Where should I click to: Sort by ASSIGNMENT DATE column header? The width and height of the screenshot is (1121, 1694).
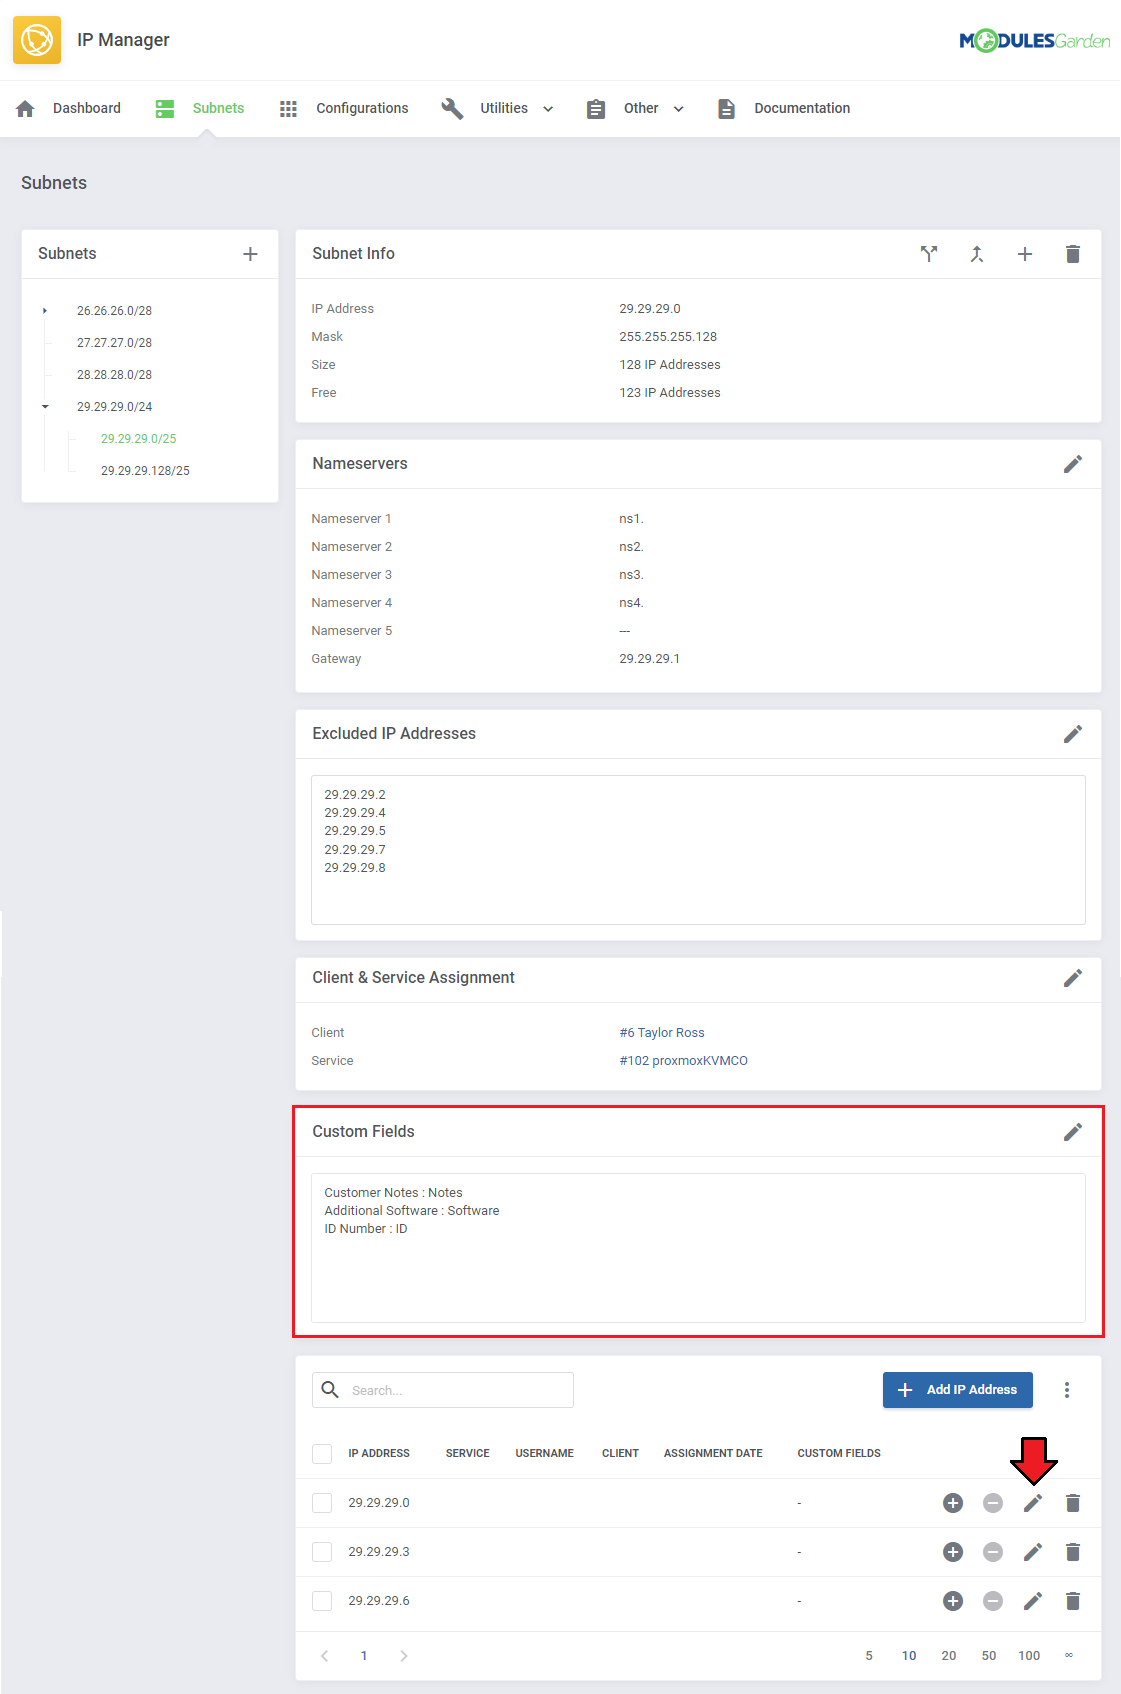713,1454
